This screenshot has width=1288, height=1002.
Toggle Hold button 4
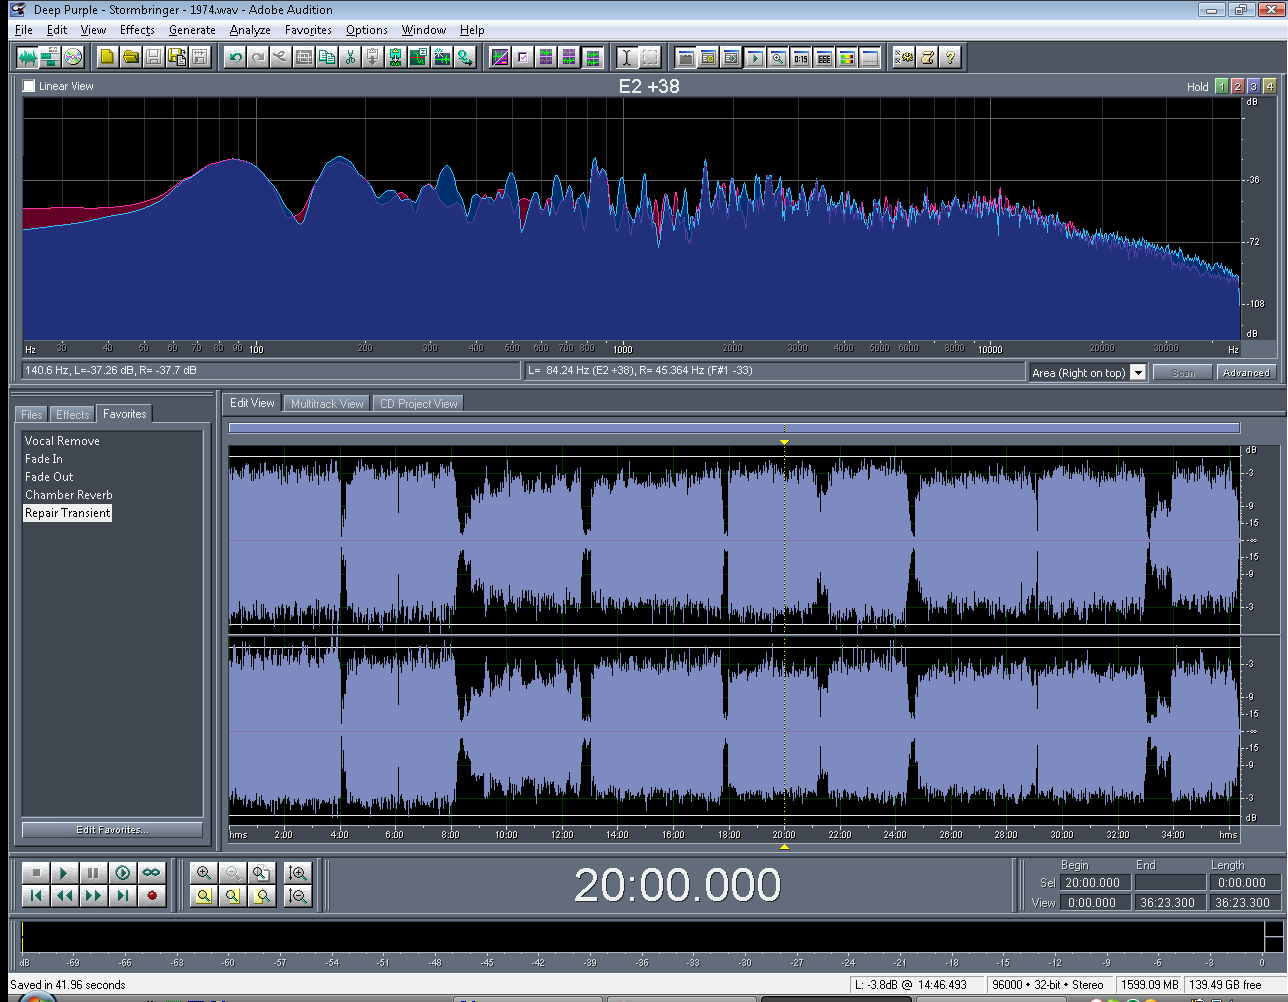click(x=1269, y=86)
